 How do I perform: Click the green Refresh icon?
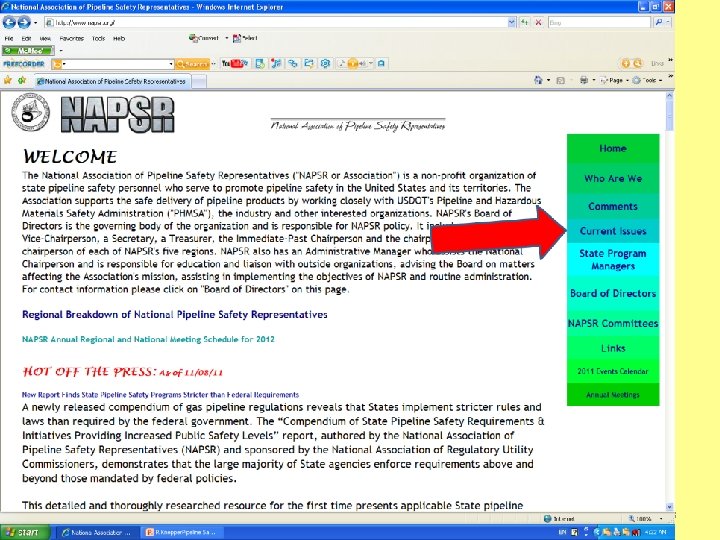pyautogui.click(x=524, y=22)
